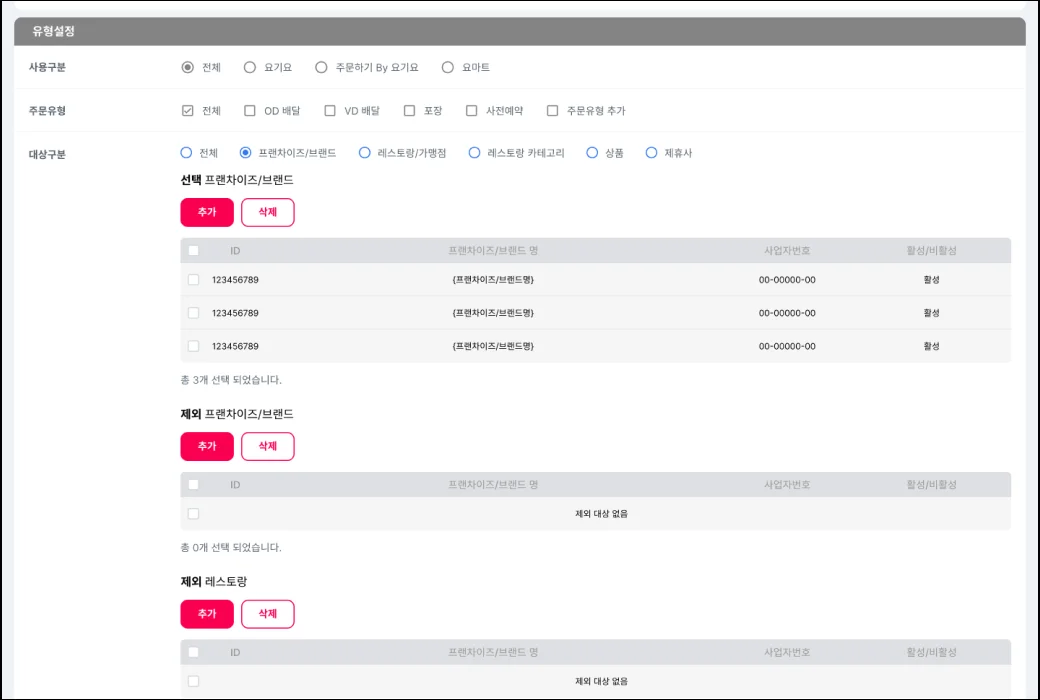Image resolution: width=1040 pixels, height=700 pixels.
Task: Click 유형설정 section header
Action: (x=520, y=31)
